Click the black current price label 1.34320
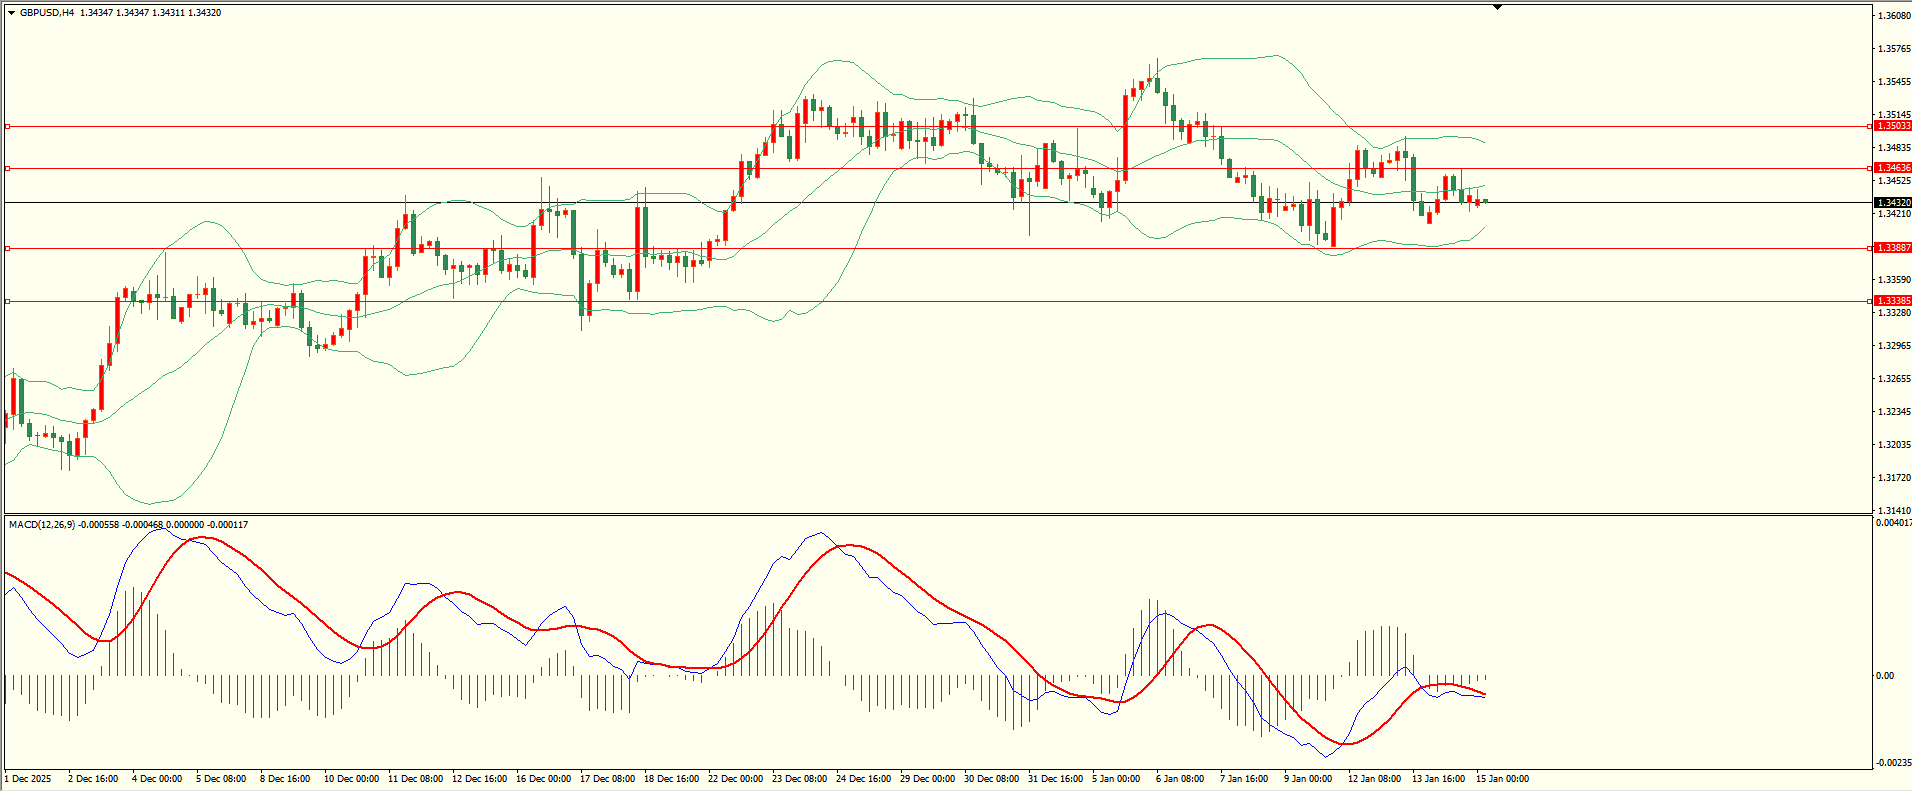Image resolution: width=1912 pixels, height=791 pixels. 1892,203
